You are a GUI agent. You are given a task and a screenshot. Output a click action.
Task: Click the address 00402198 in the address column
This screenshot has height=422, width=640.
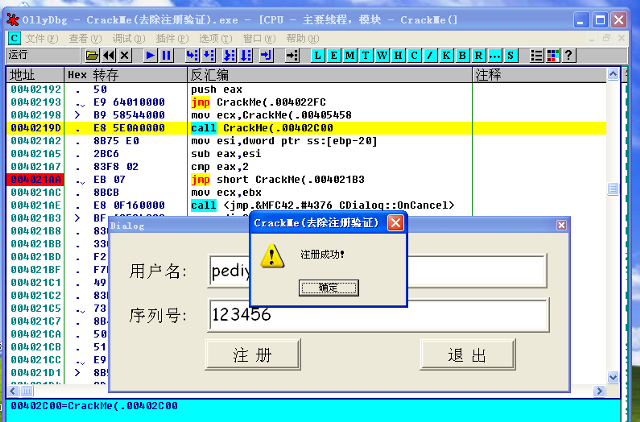pos(36,115)
